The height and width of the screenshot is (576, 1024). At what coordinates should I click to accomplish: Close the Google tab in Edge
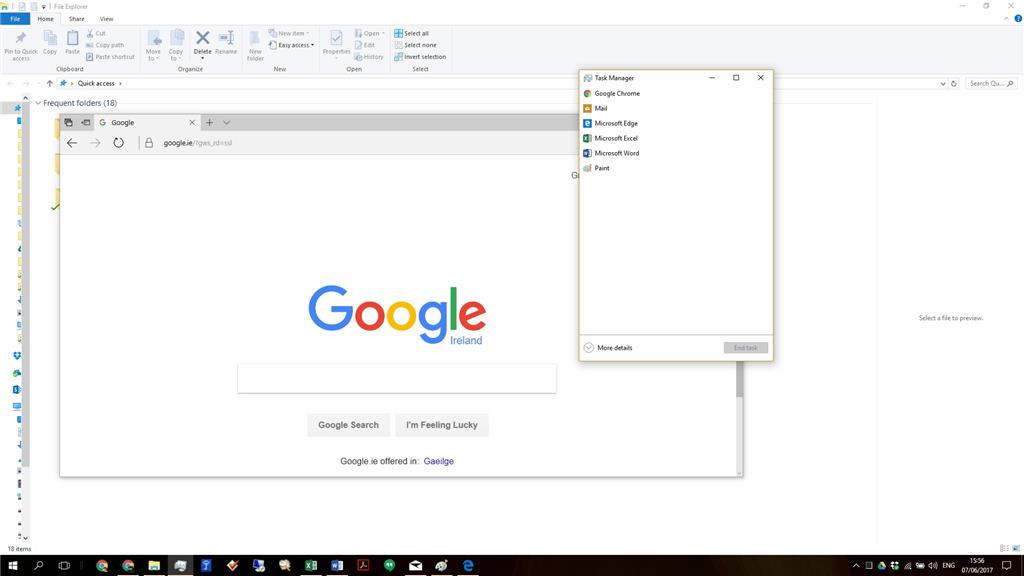click(x=192, y=122)
